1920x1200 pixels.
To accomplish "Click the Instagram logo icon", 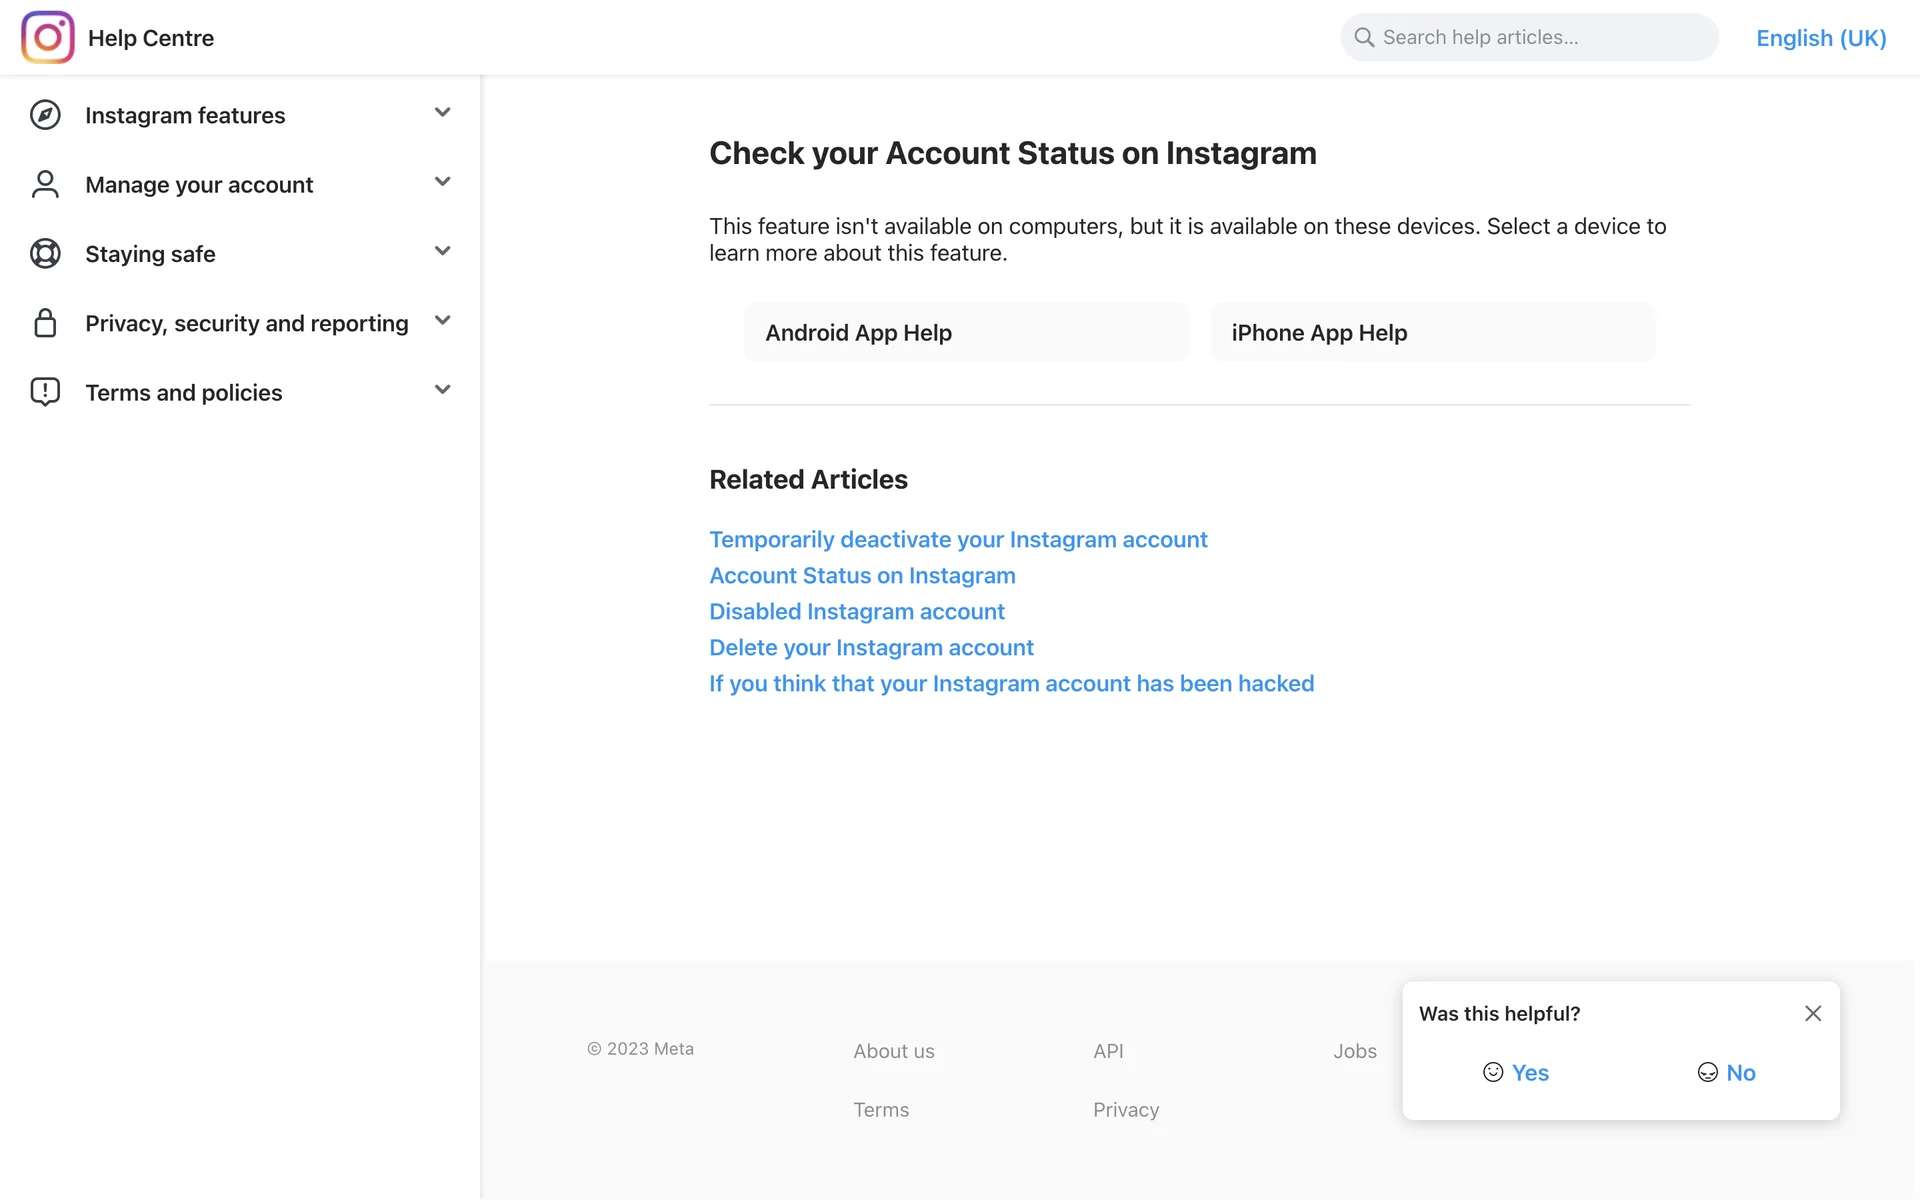I will [x=47, y=38].
